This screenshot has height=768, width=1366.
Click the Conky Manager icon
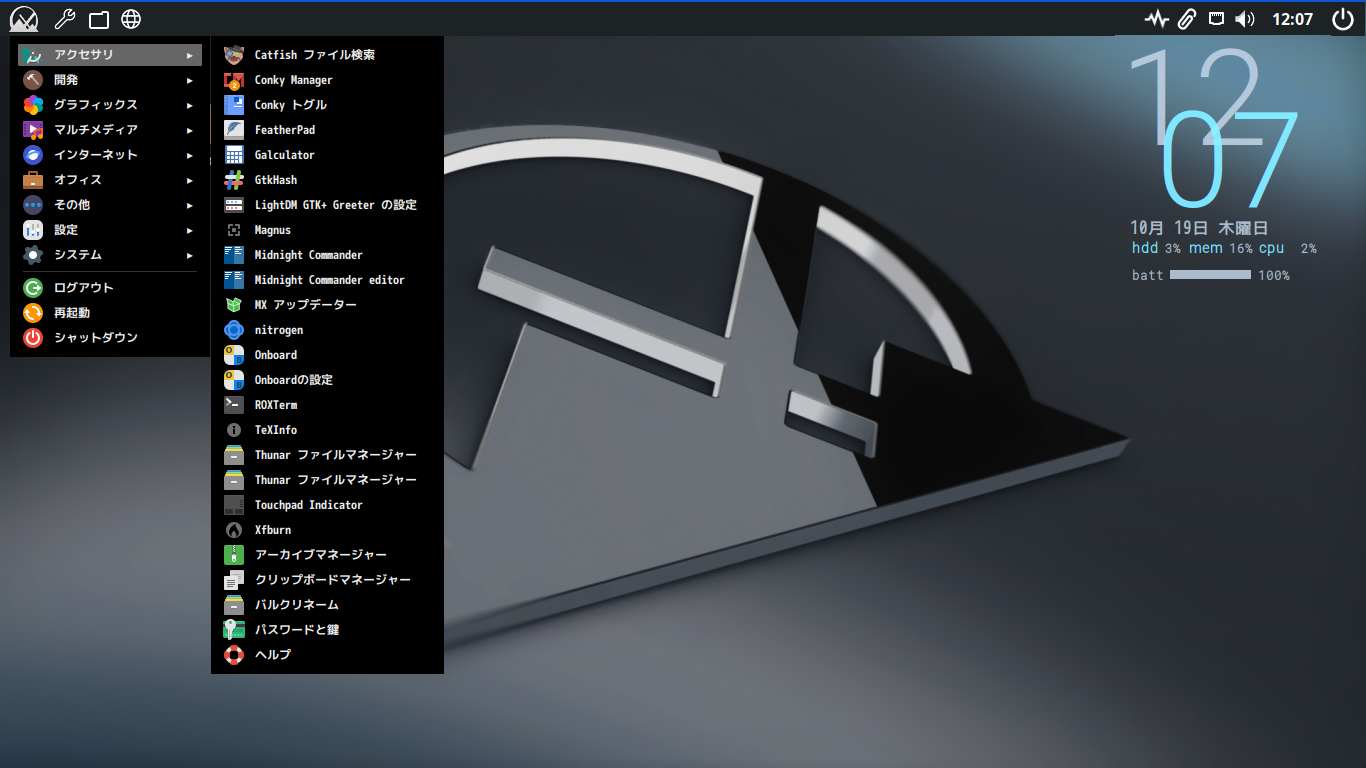coord(234,80)
